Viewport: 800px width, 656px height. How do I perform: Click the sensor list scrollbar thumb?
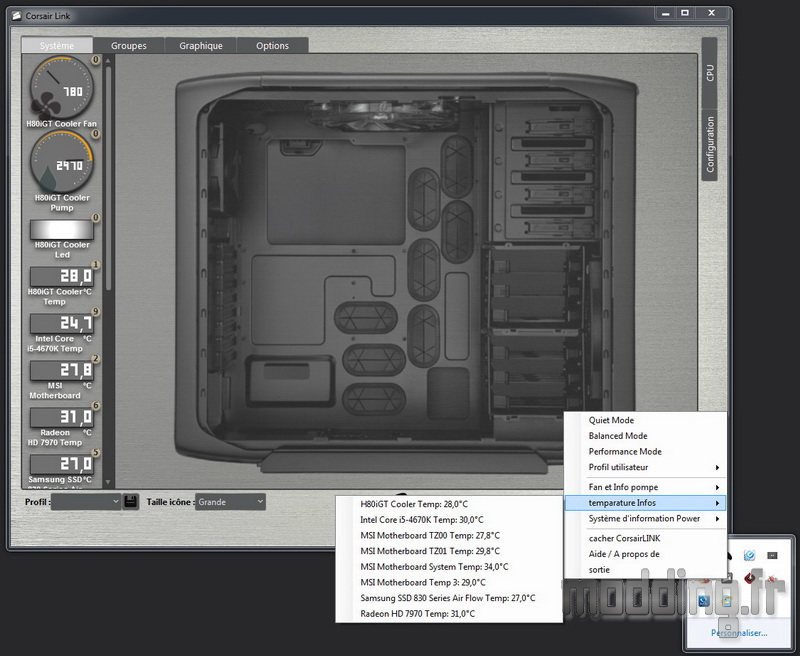[108, 178]
